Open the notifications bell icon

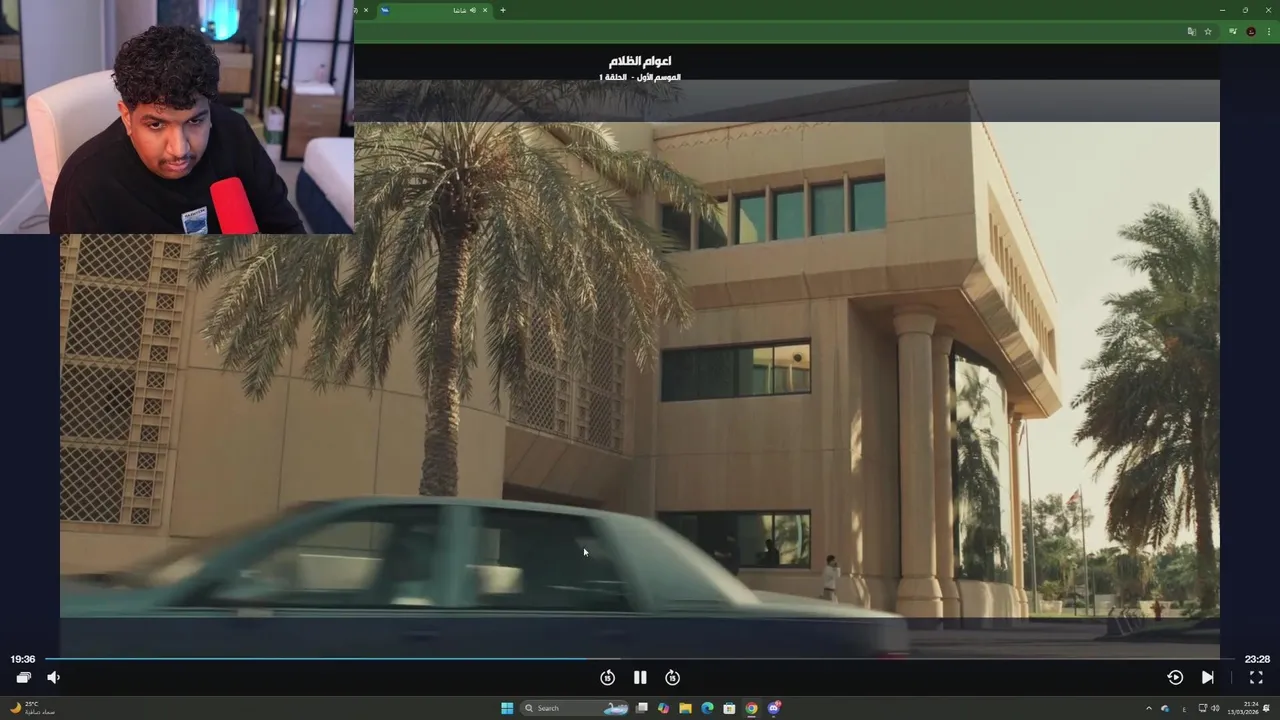(1266, 708)
